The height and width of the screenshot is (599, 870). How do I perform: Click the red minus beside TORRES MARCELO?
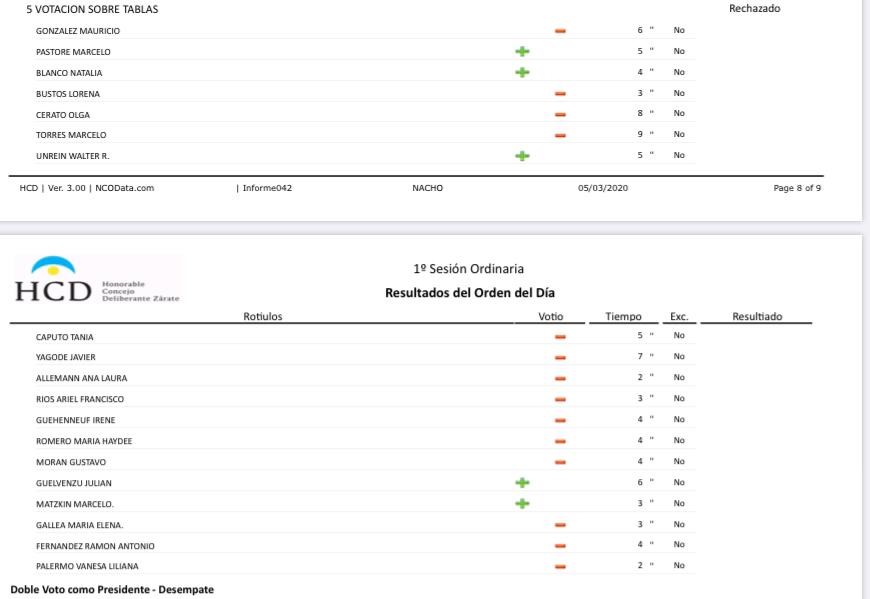coord(560,135)
